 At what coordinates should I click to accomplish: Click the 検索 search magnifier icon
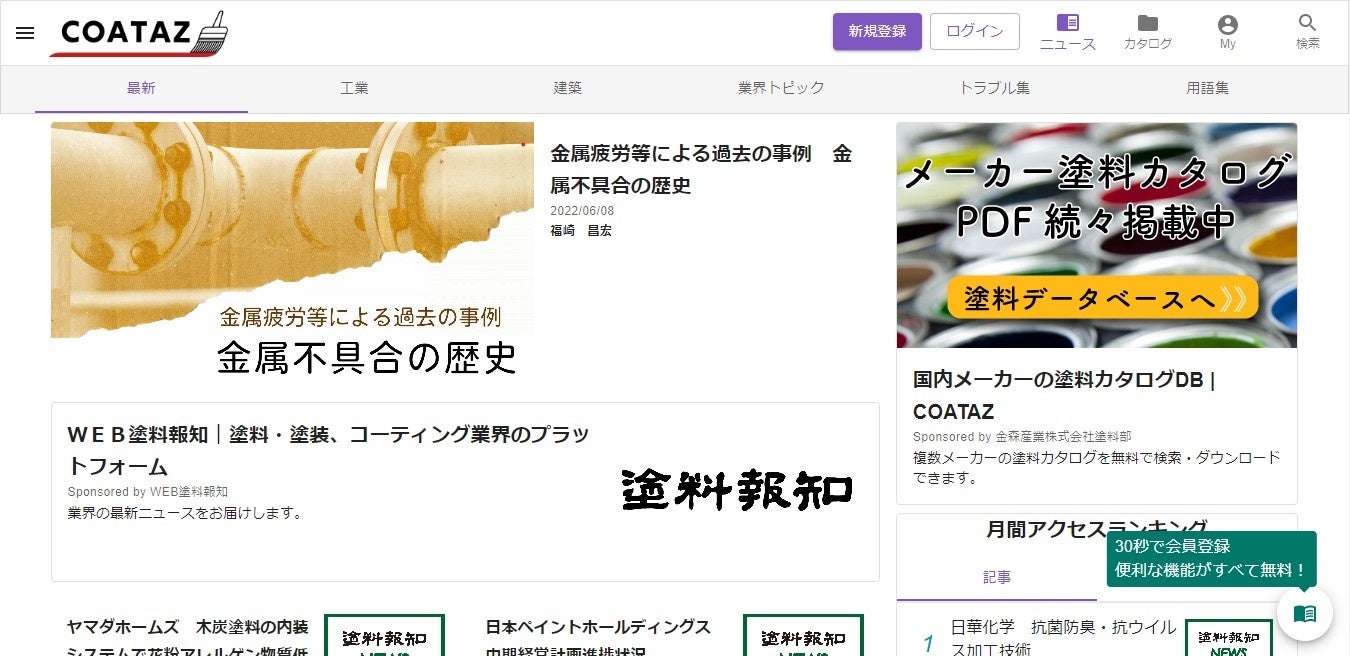tap(1308, 32)
